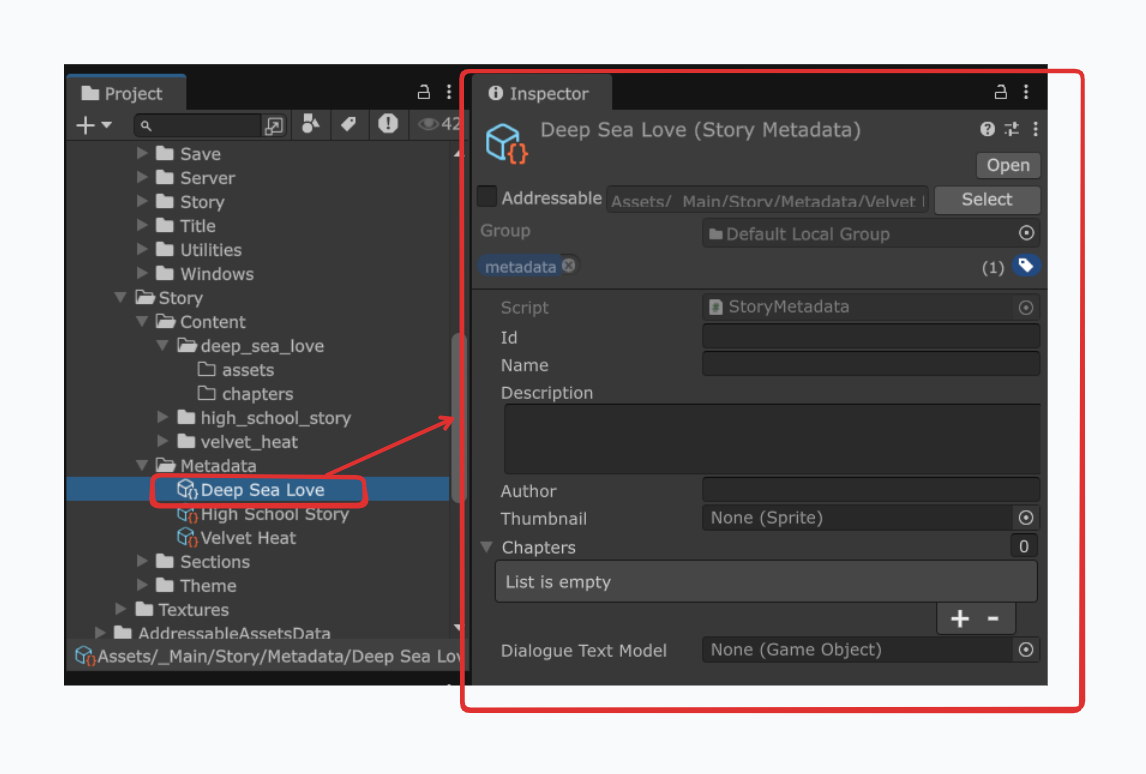
Task: Expand the high_school_story folder
Action: coord(163,417)
